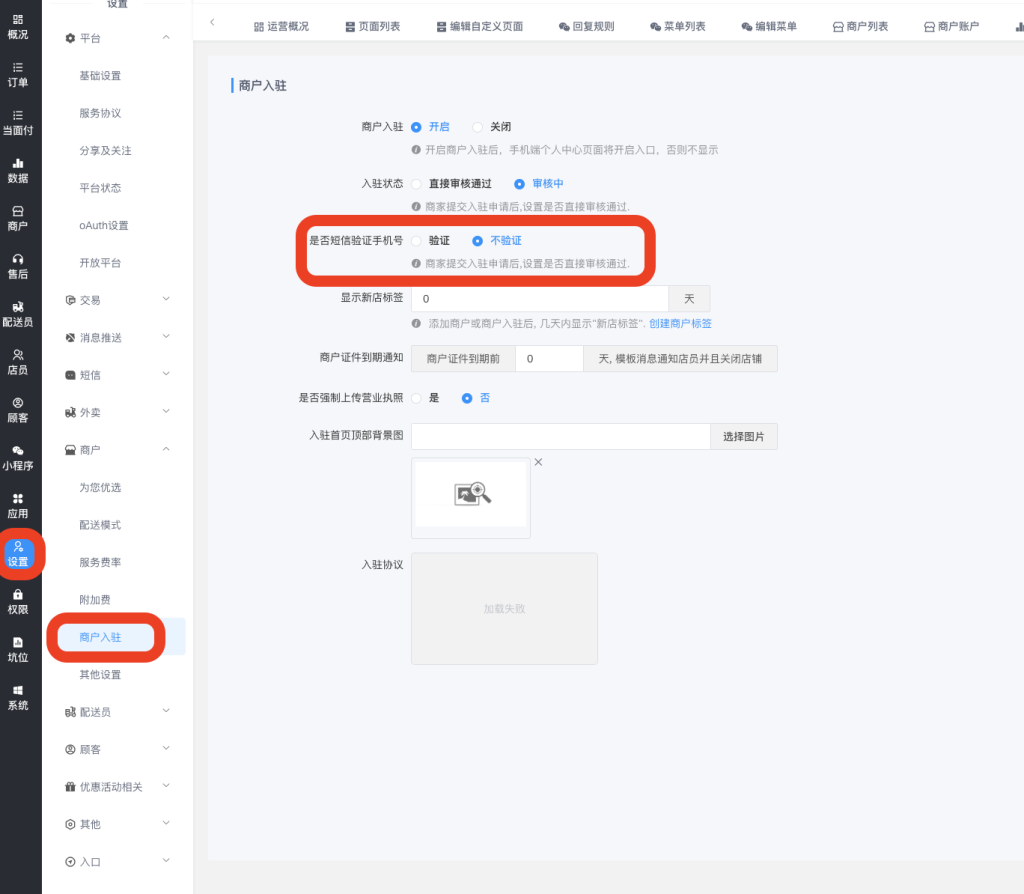Open the 权限 permissions lock icon
Screen dimensions: 1024x894
coord(18,595)
